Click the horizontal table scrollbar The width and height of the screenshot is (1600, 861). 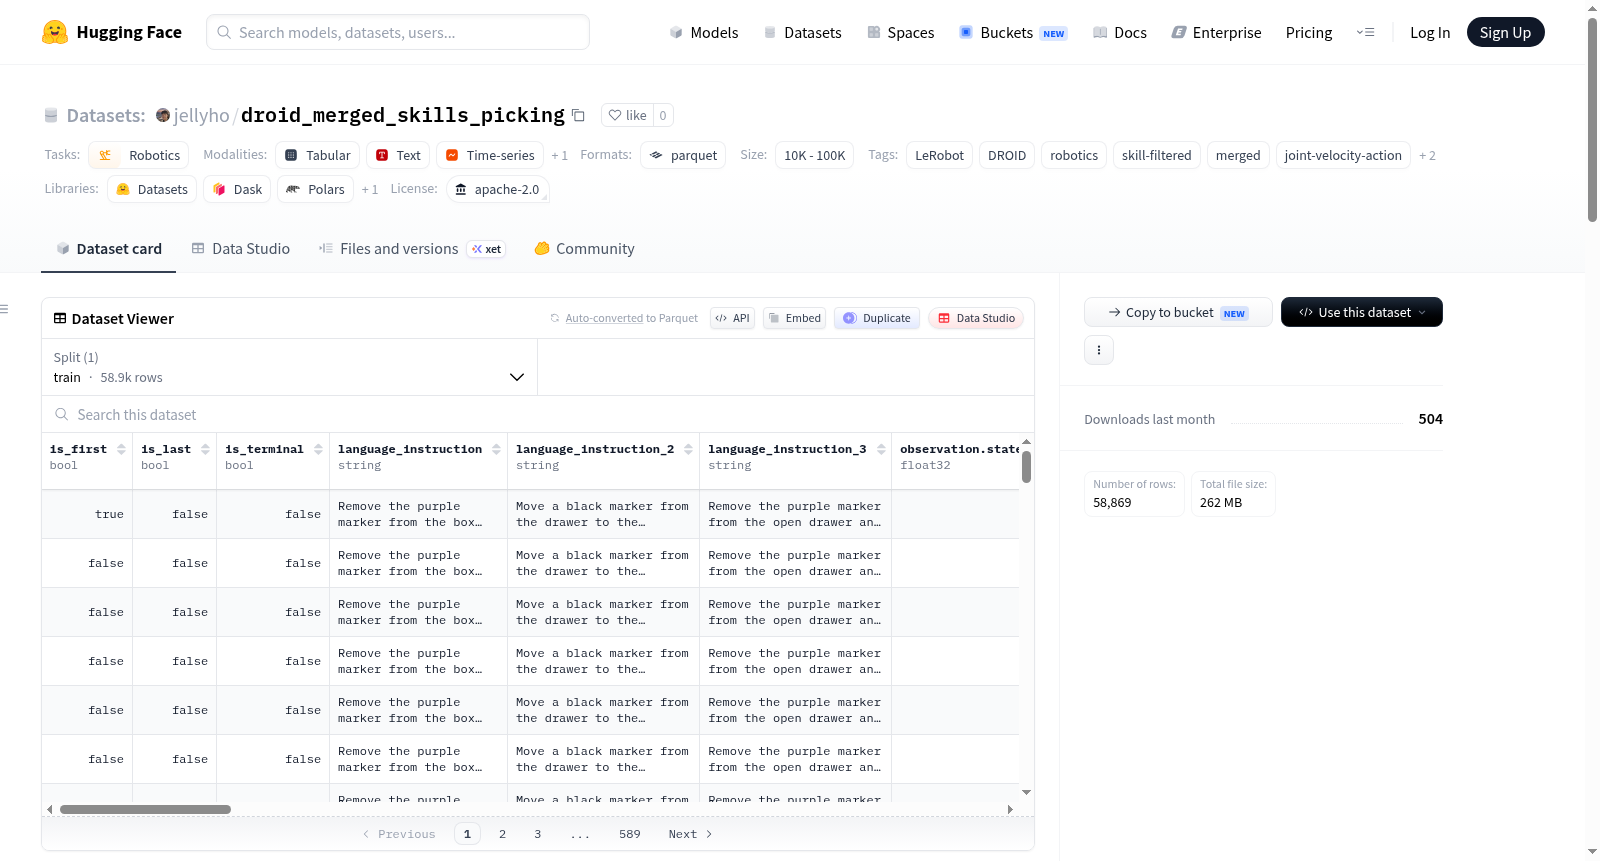point(145,809)
